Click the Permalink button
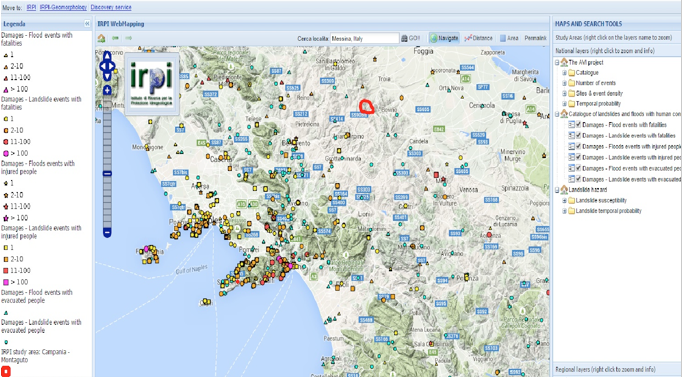The width and height of the screenshot is (683, 378). [535, 38]
